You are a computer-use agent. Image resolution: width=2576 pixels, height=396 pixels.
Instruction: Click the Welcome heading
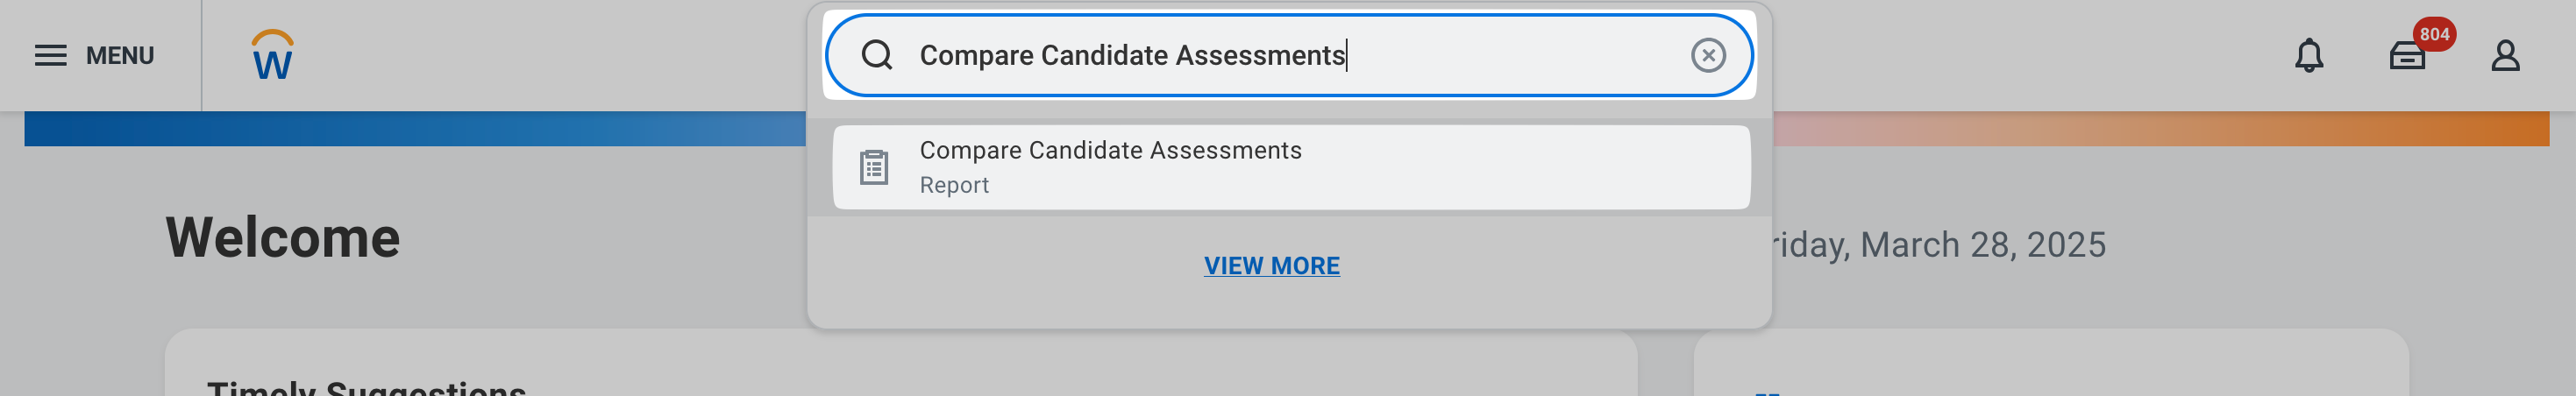tap(283, 238)
